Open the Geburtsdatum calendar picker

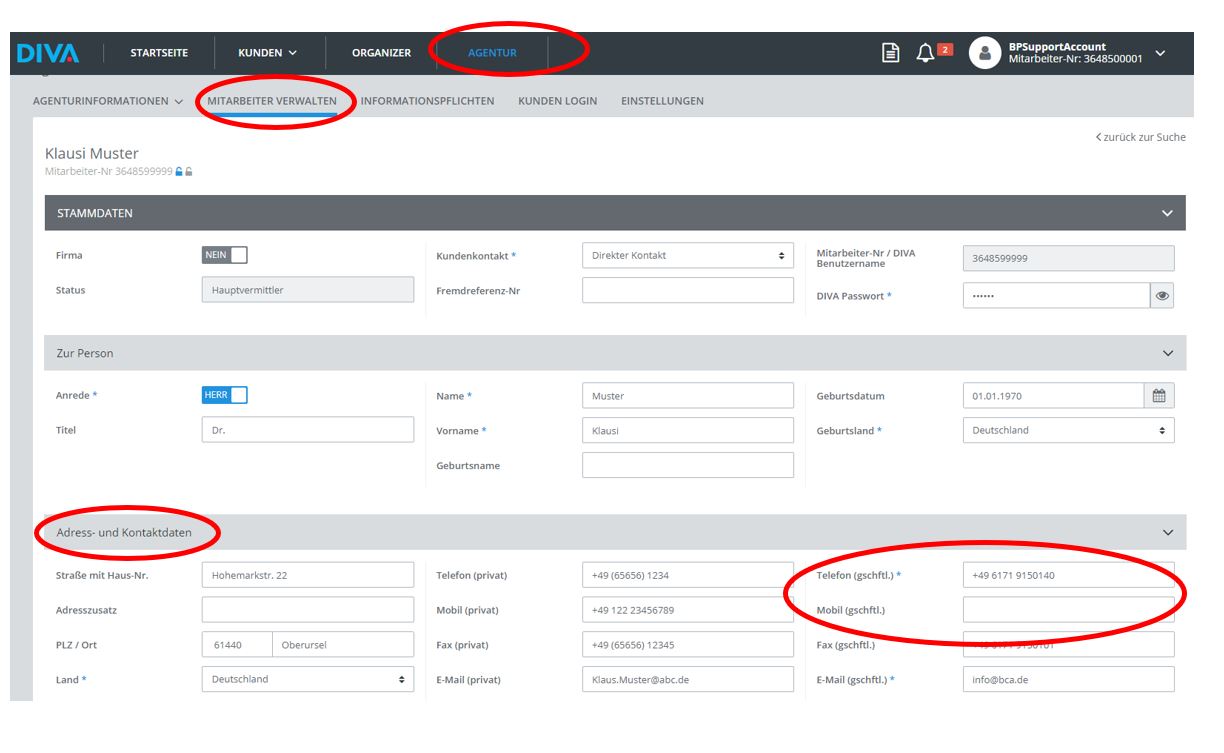point(1159,396)
